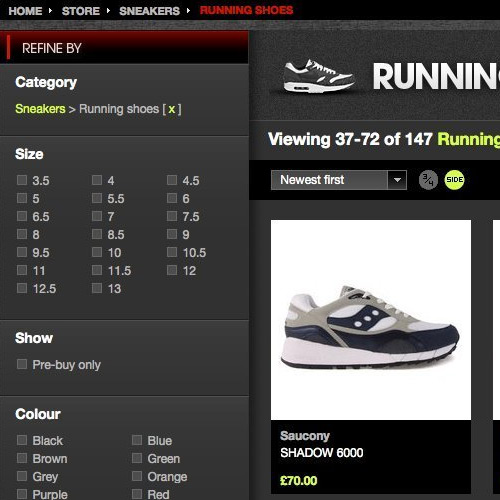Toggle size 11.5 checkbox
This screenshot has width=500, height=500.
(97, 270)
